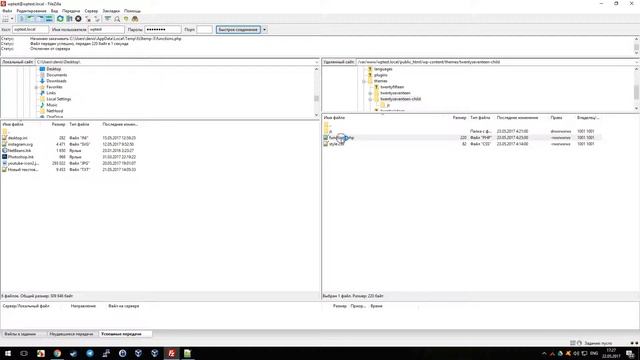Open the Вид menu
640x360 pixels.
(54, 11)
